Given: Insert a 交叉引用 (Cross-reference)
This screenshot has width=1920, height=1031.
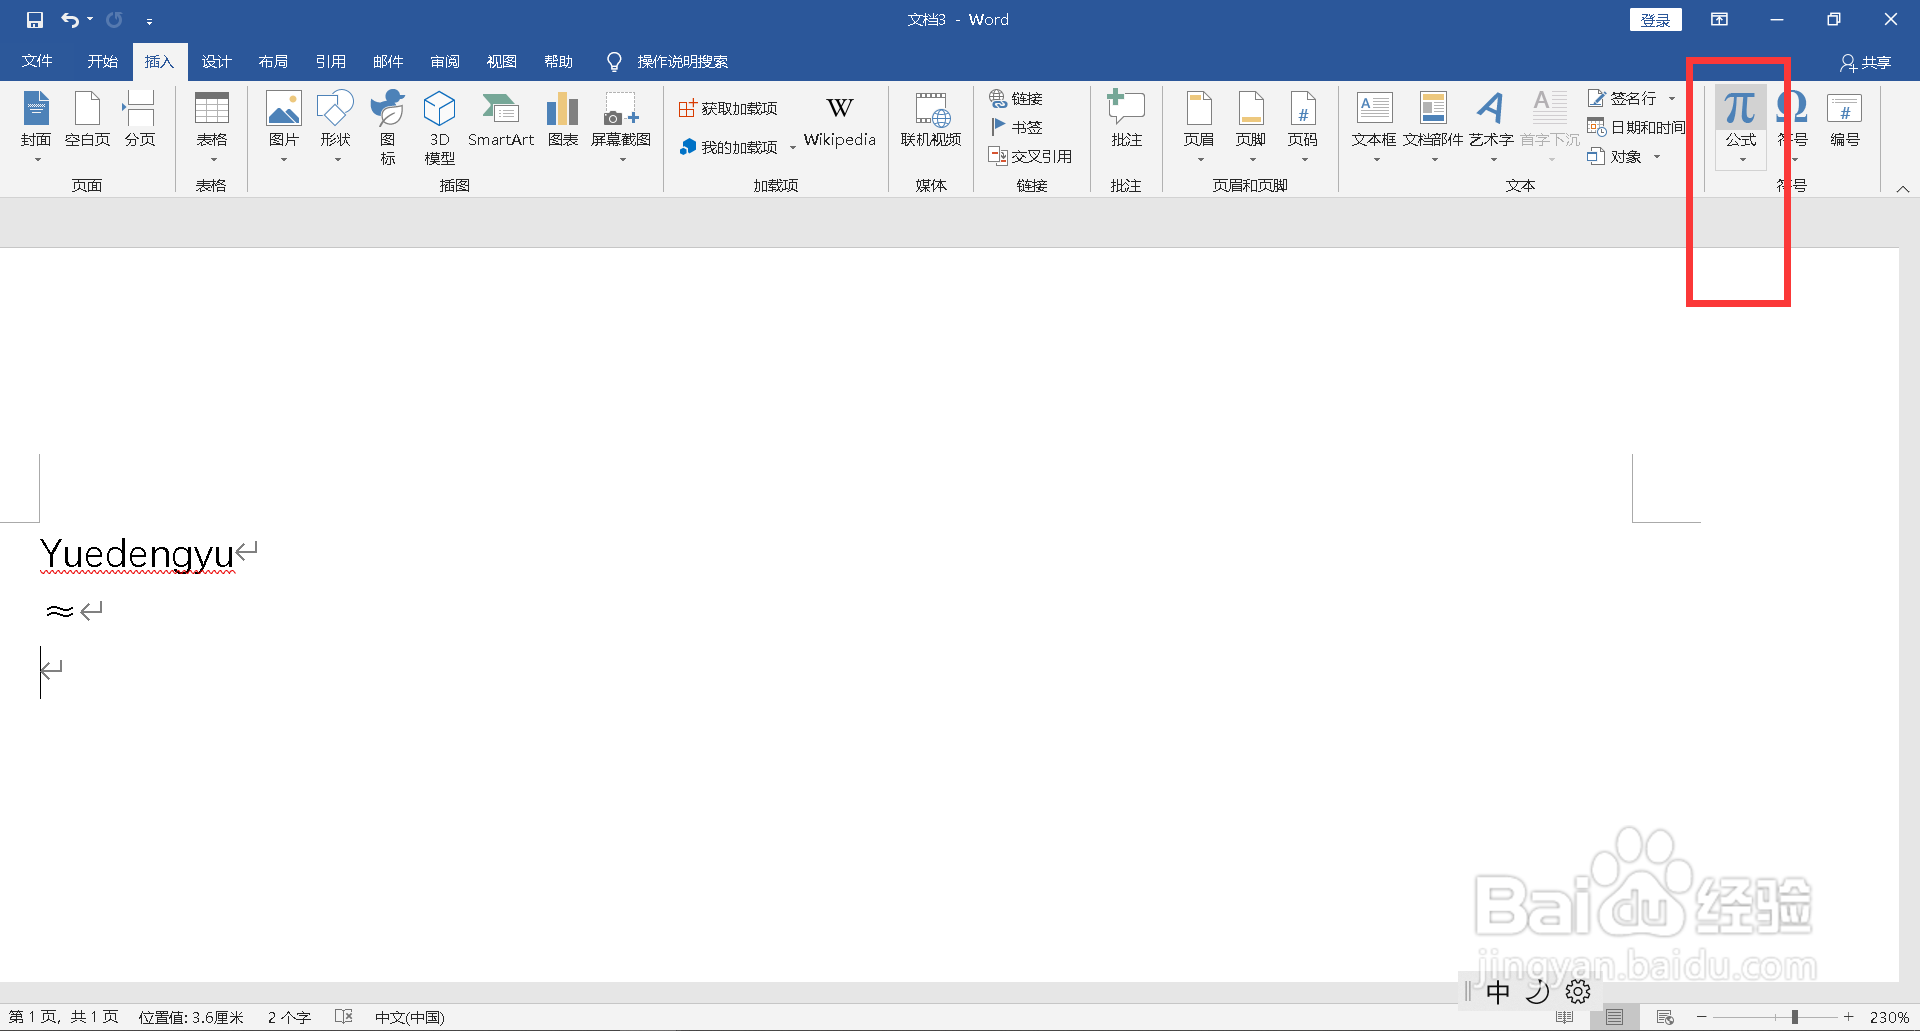Looking at the screenshot, I should [x=1030, y=156].
